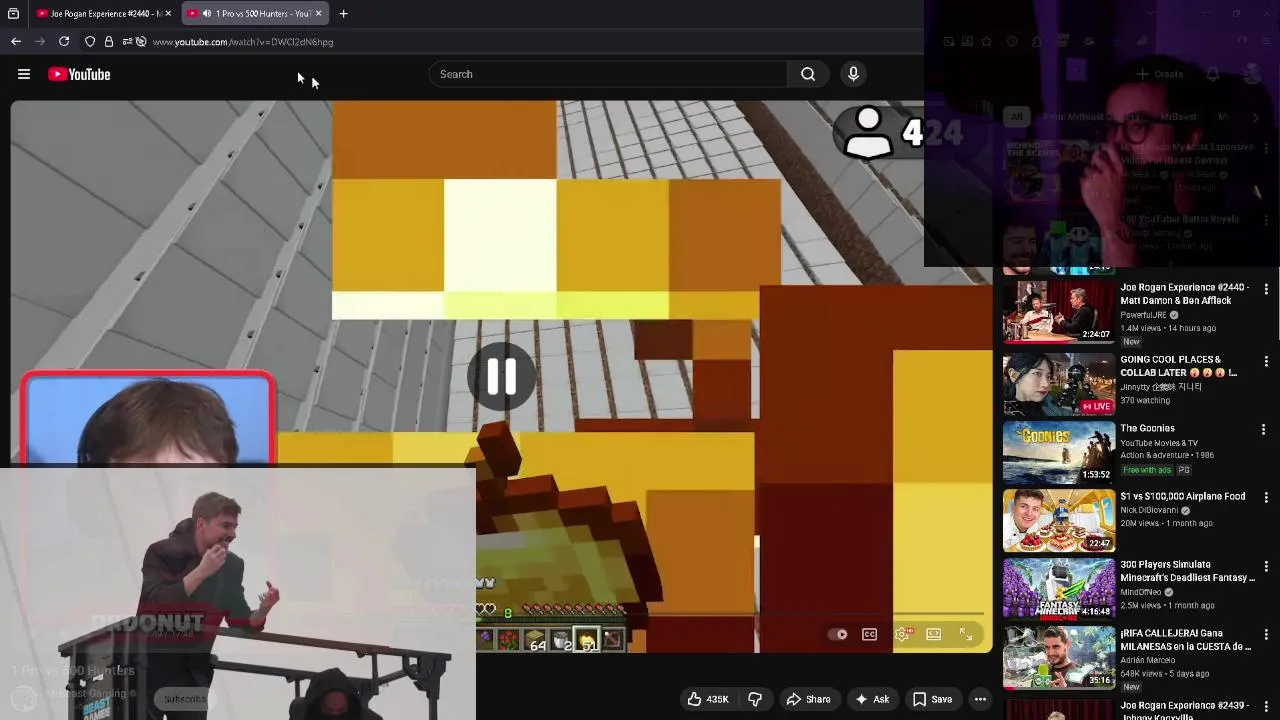Open options menu for Joe Rogan #2440
The height and width of the screenshot is (720, 1280).
point(1266,289)
